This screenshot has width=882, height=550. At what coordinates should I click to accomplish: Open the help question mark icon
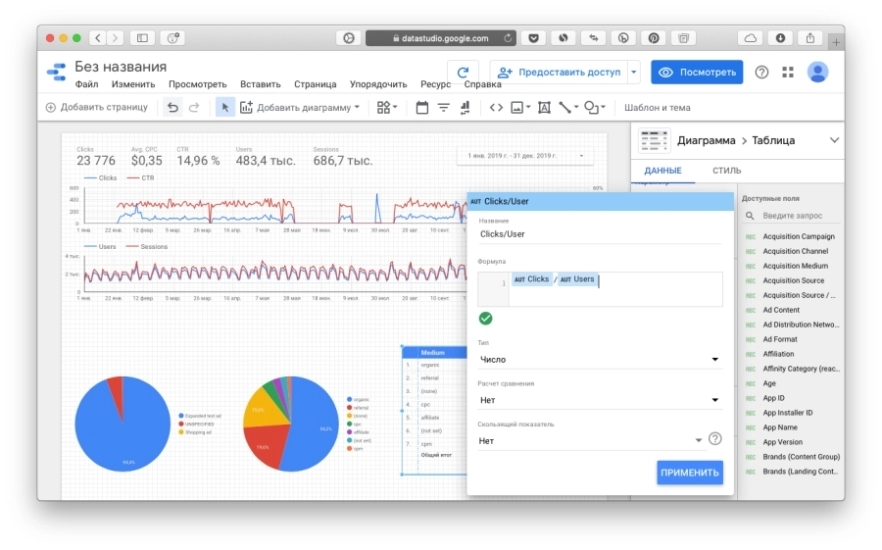pos(761,73)
